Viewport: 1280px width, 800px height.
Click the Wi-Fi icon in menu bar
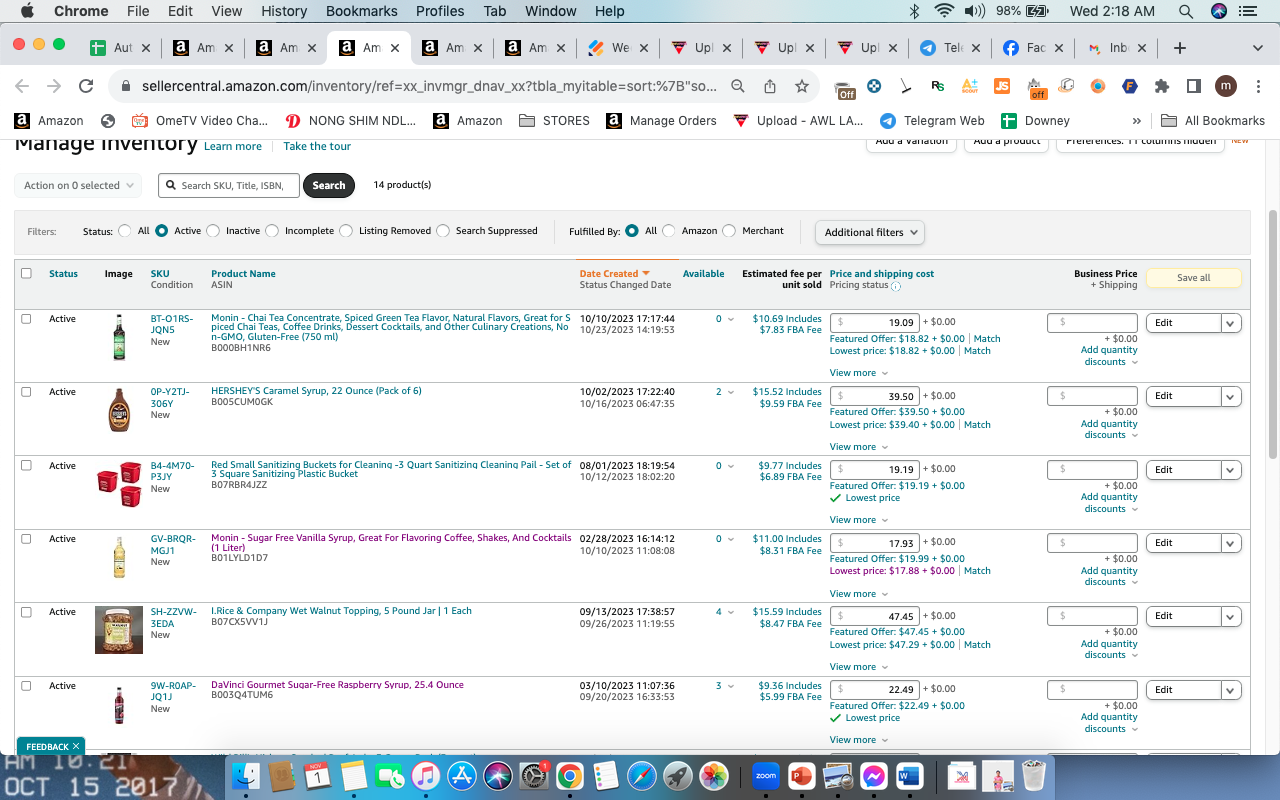pos(945,11)
